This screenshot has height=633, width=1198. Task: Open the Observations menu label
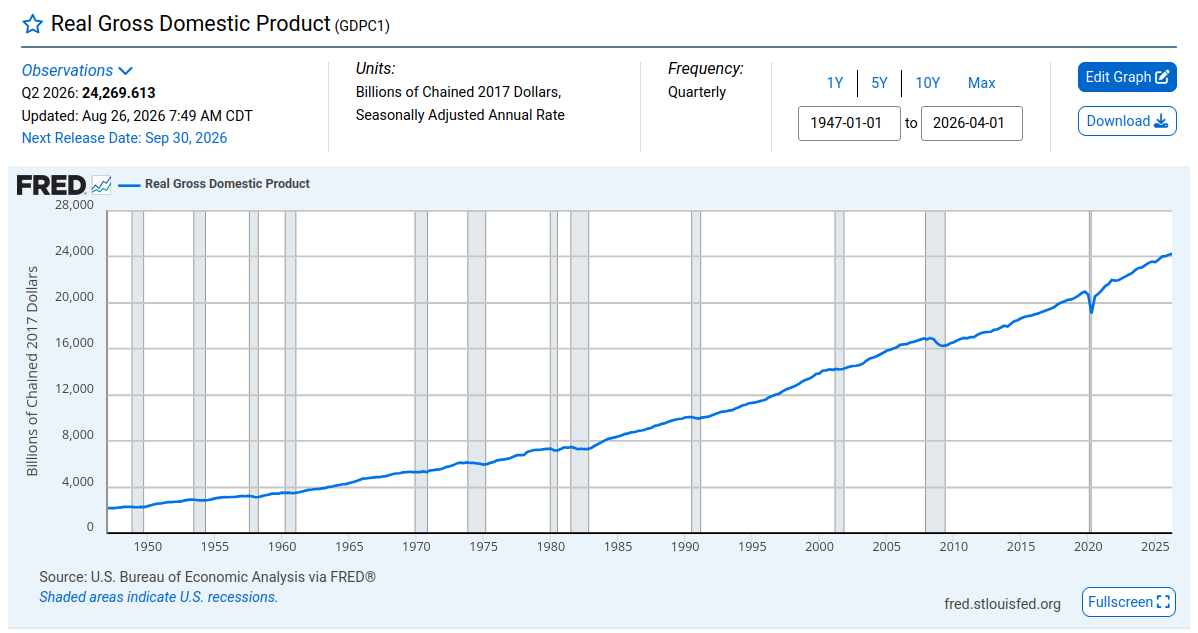click(67, 70)
